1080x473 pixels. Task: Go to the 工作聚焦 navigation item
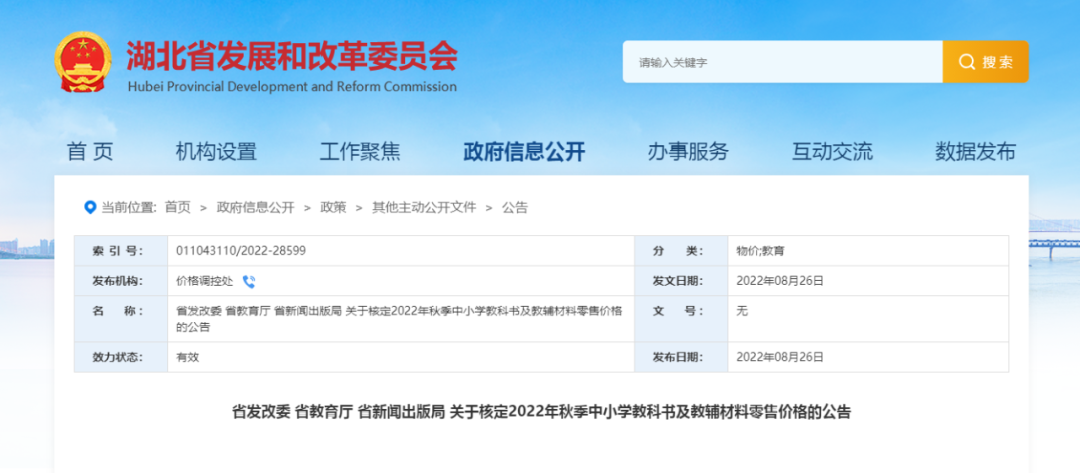coord(360,152)
